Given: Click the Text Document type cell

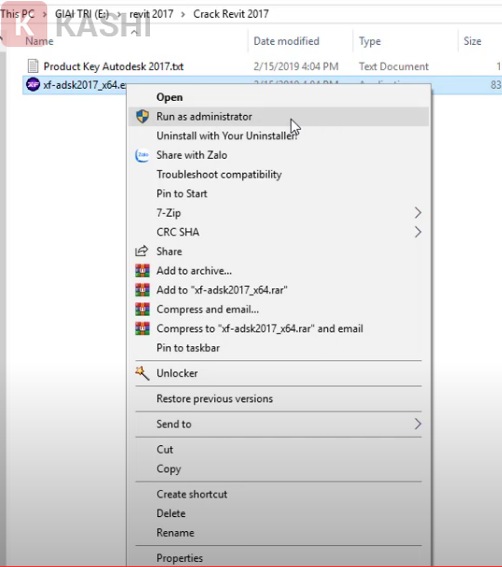Looking at the screenshot, I should (393, 66).
